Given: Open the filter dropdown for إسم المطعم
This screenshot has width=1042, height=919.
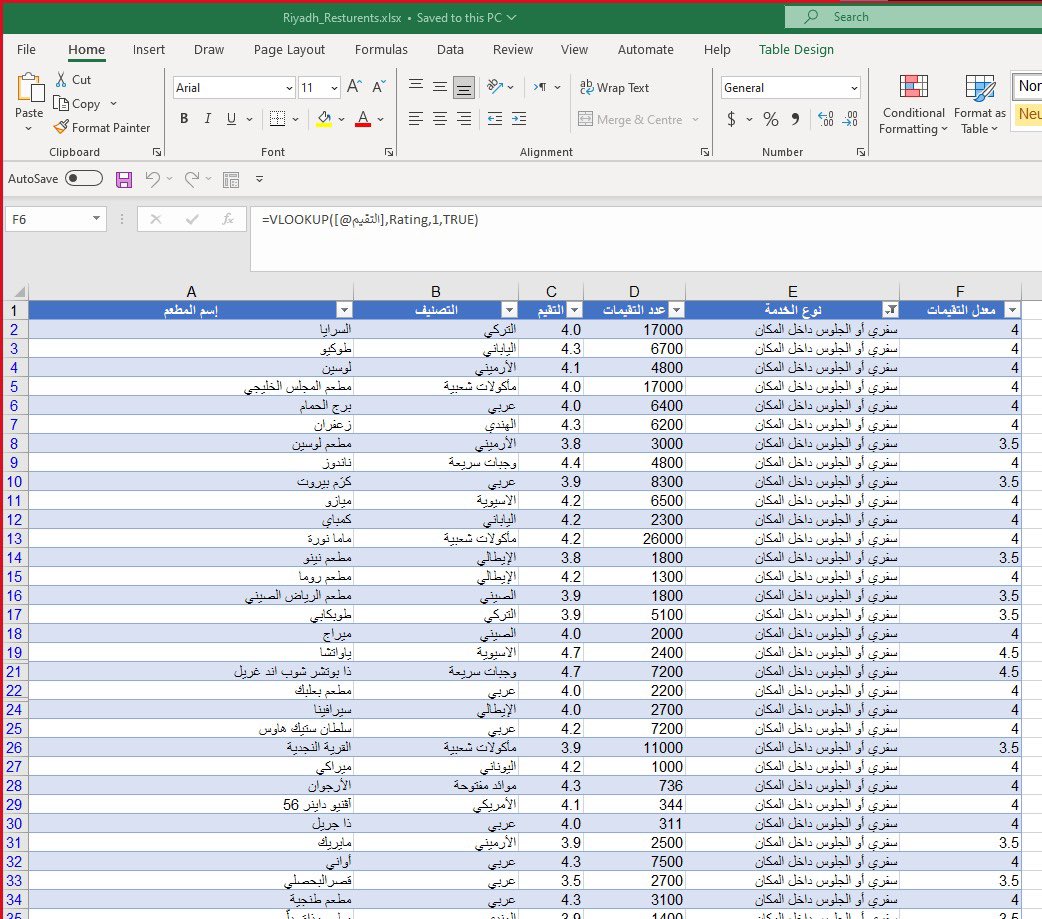Looking at the screenshot, I should [344, 310].
